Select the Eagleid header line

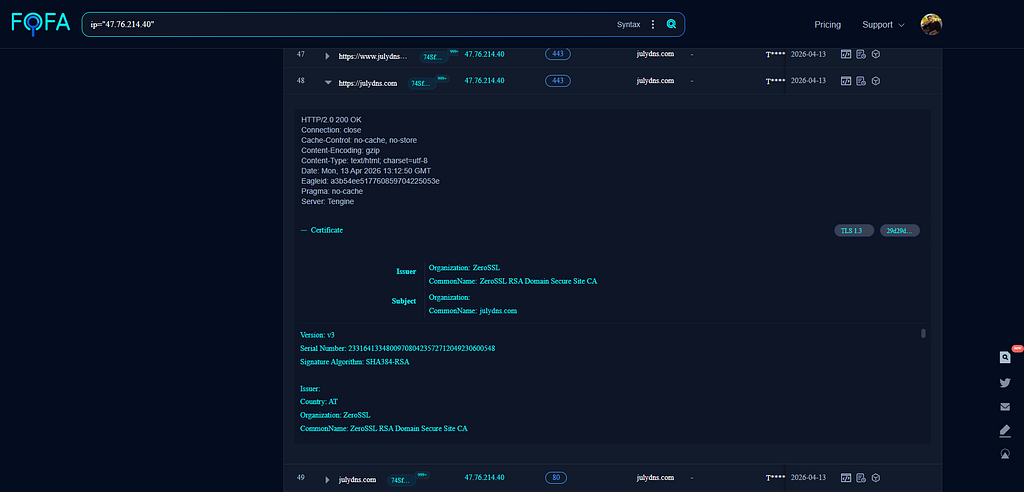370,181
